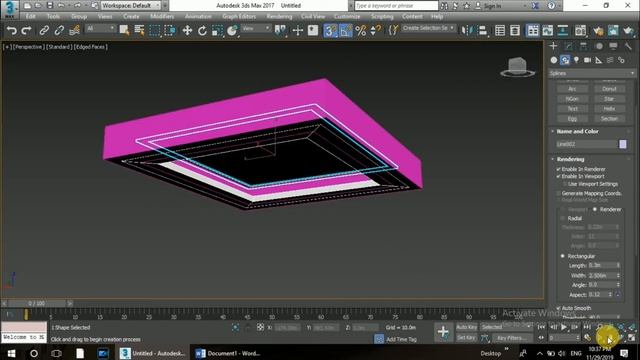The height and width of the screenshot is (360, 640).
Task: Toggle the 3D Snaps button
Action: 330,31
